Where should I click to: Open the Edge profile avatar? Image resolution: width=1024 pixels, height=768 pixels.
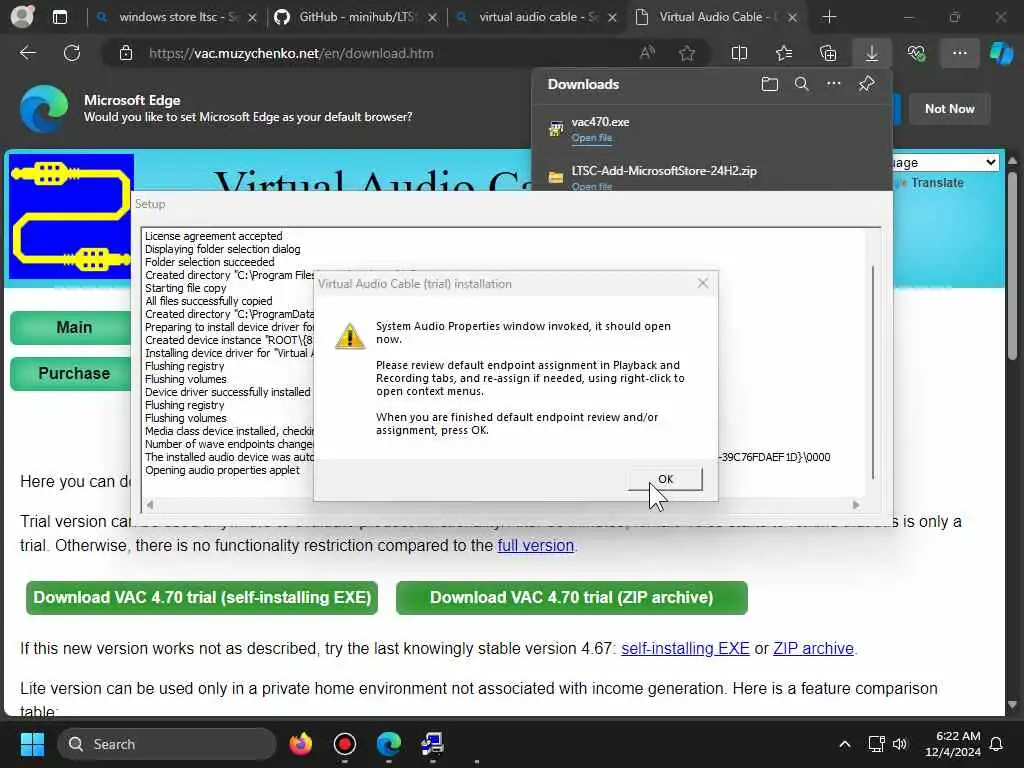tap(22, 16)
